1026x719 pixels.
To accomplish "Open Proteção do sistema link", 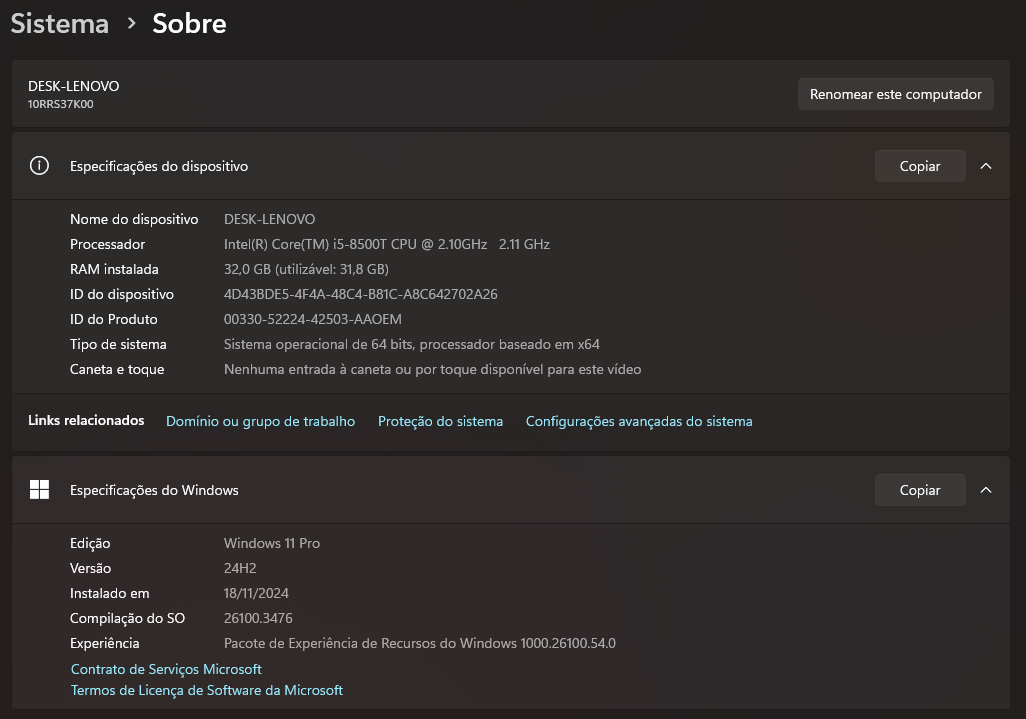I will pos(440,421).
